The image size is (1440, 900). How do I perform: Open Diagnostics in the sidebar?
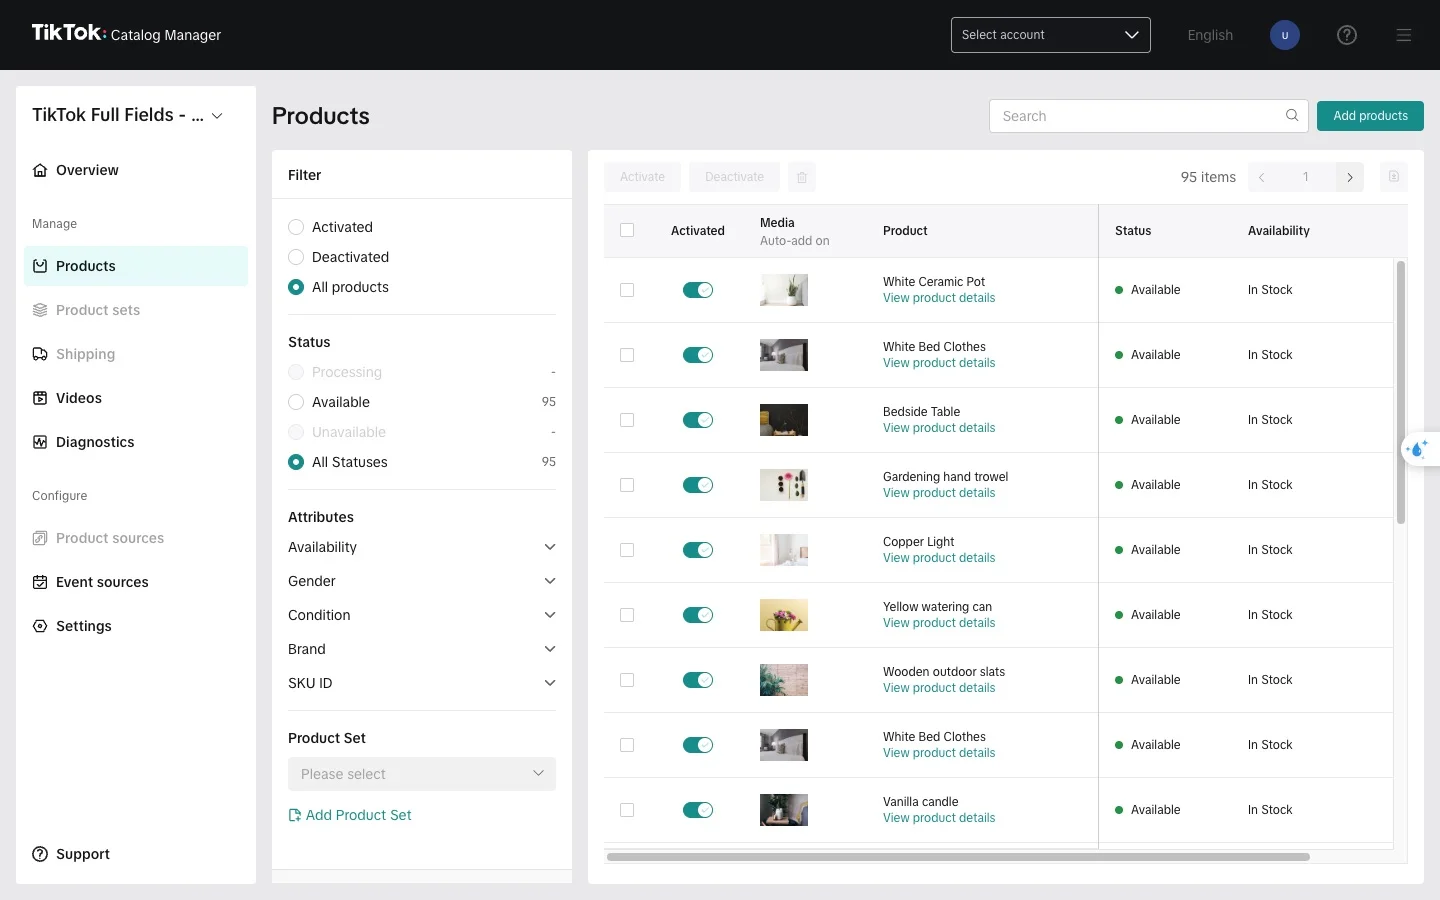pos(136,442)
